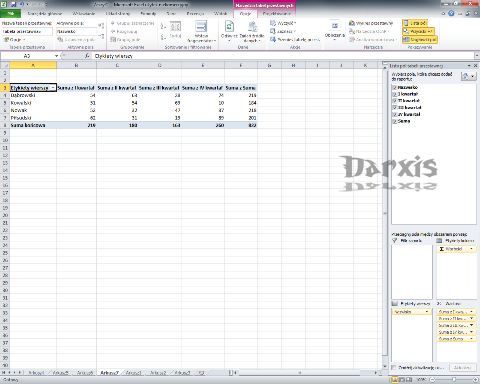Switch to the Formuły ribbon tab
The width and height of the screenshot is (480, 384).
pyautogui.click(x=148, y=13)
